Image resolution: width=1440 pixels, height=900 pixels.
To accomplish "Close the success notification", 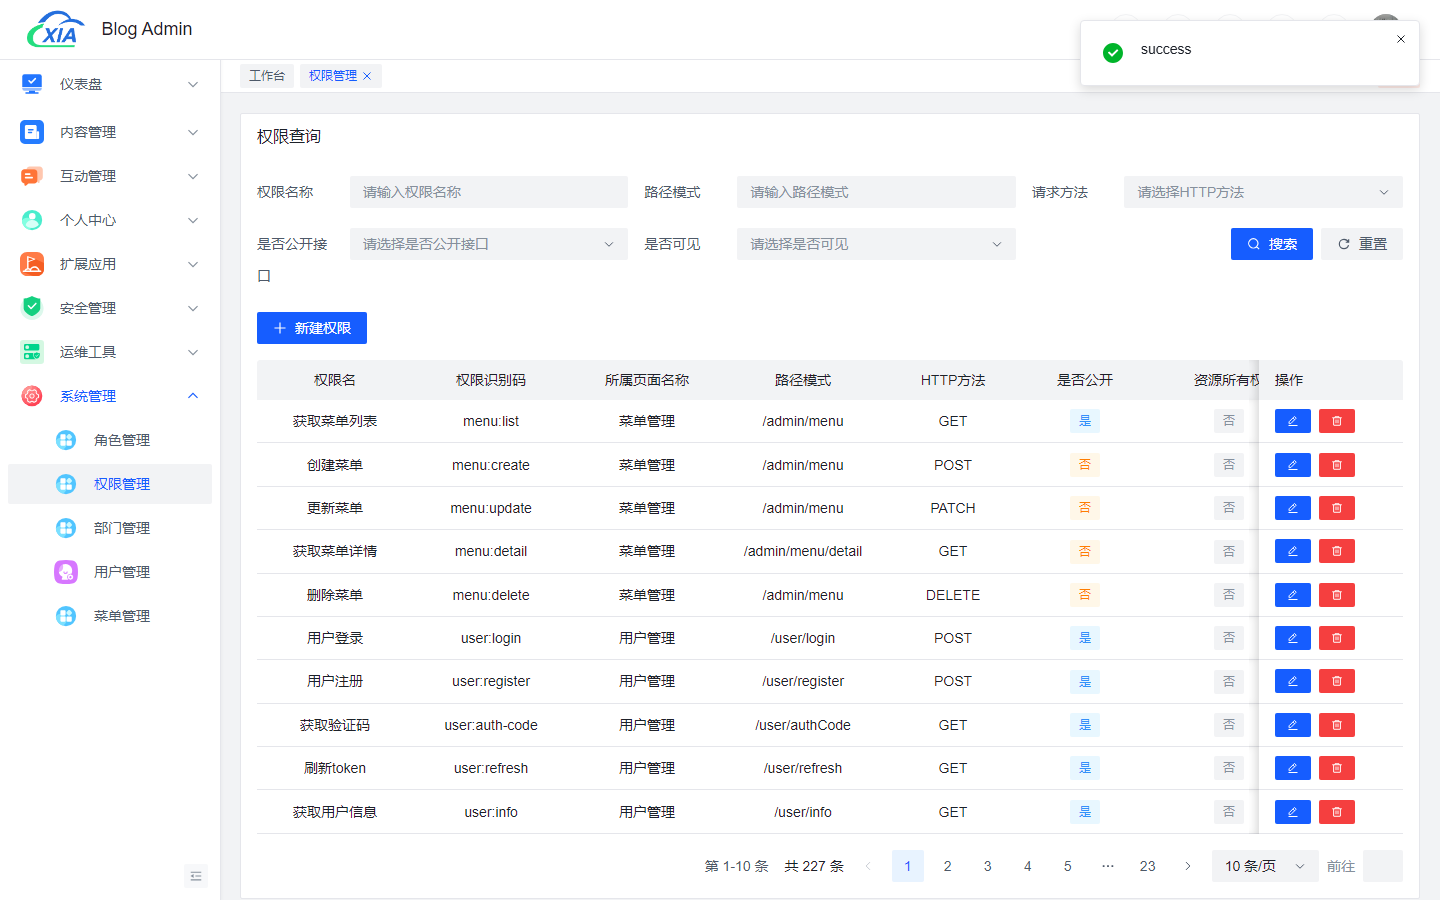I will (x=1401, y=39).
